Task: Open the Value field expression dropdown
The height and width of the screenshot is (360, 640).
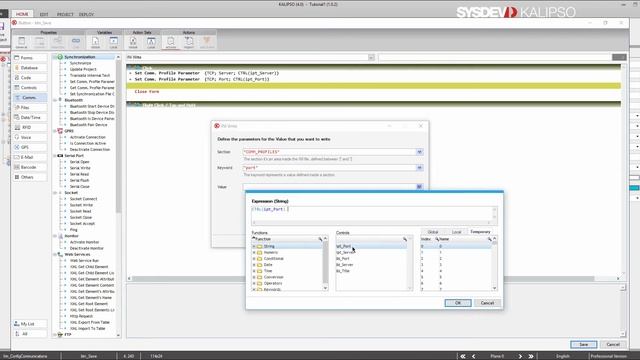Action: (419, 187)
